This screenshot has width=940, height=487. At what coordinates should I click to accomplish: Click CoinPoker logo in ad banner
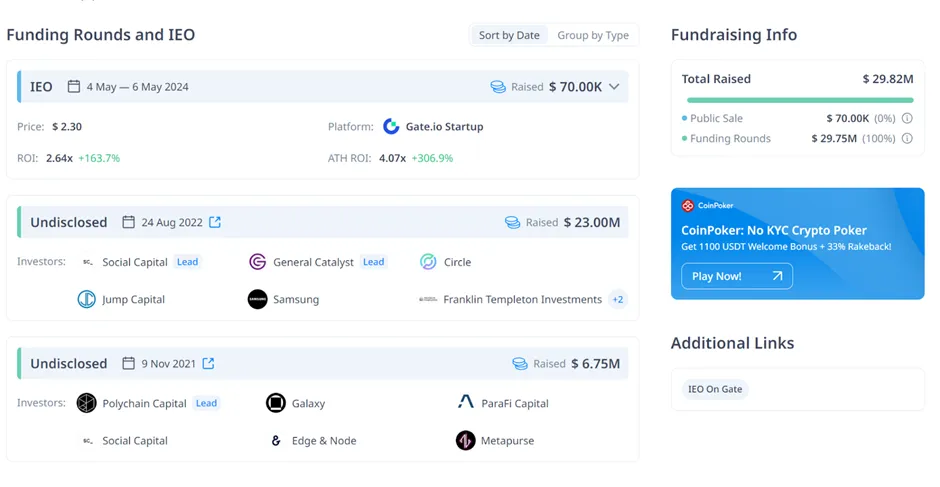[688, 206]
